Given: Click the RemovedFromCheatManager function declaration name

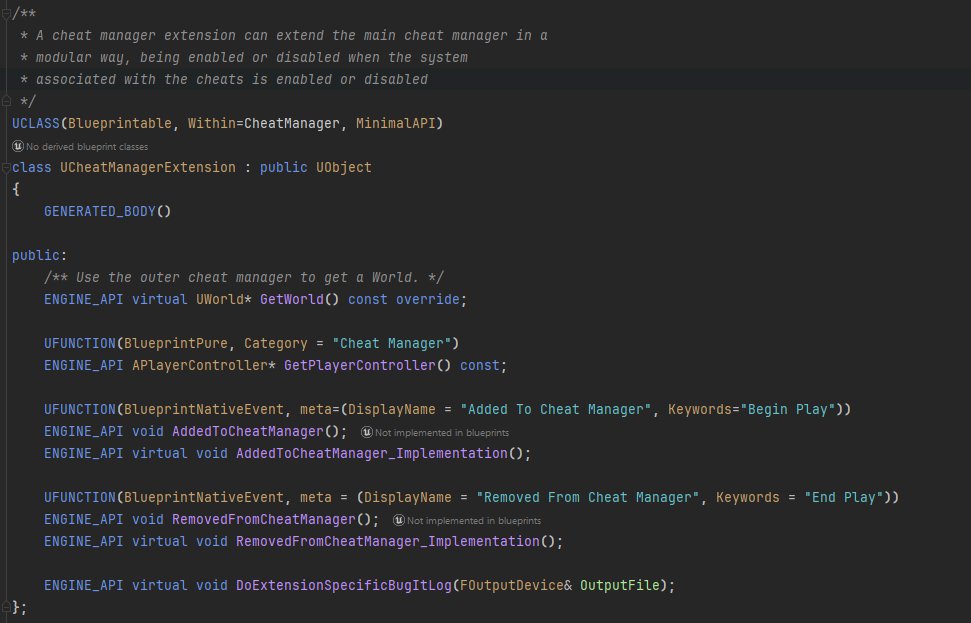Looking at the screenshot, I should coord(264,519).
